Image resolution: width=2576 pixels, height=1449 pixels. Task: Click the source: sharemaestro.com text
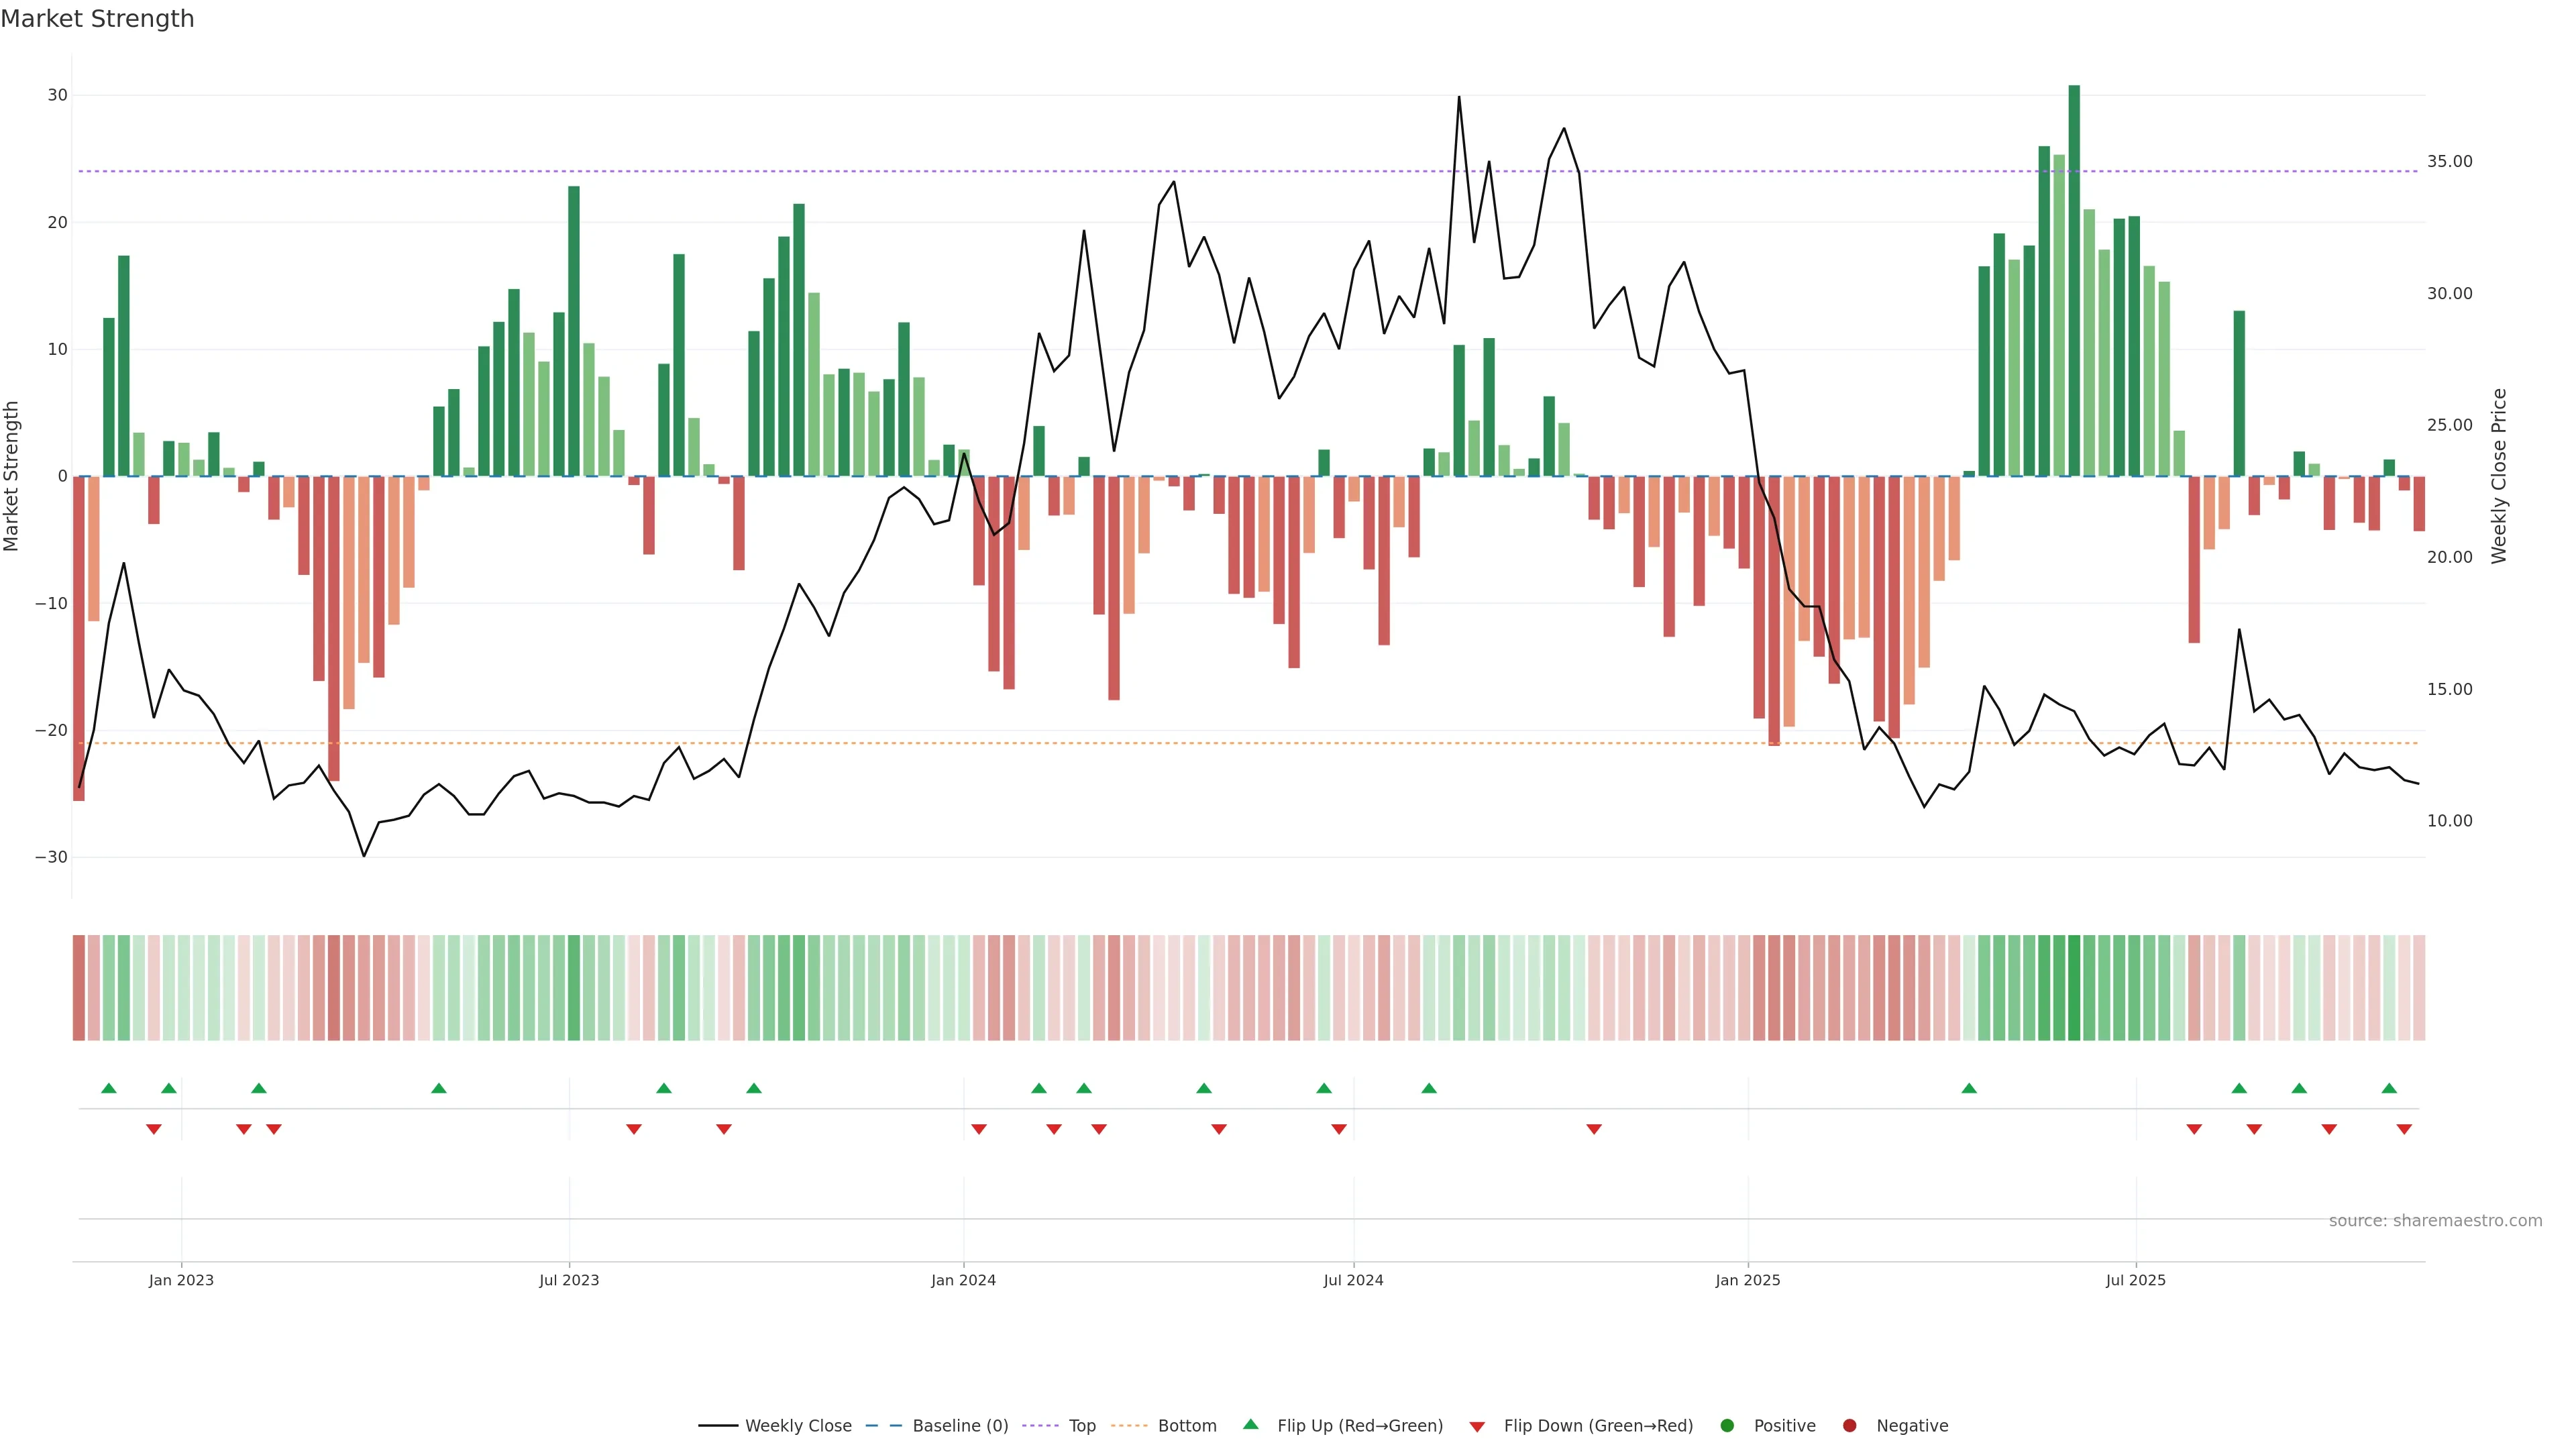[x=2435, y=1221]
